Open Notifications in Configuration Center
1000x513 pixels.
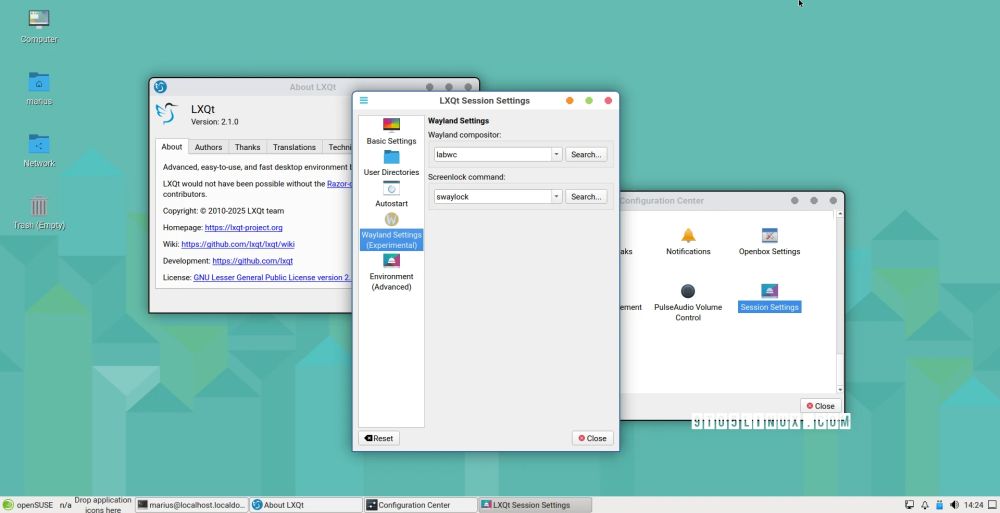688,242
